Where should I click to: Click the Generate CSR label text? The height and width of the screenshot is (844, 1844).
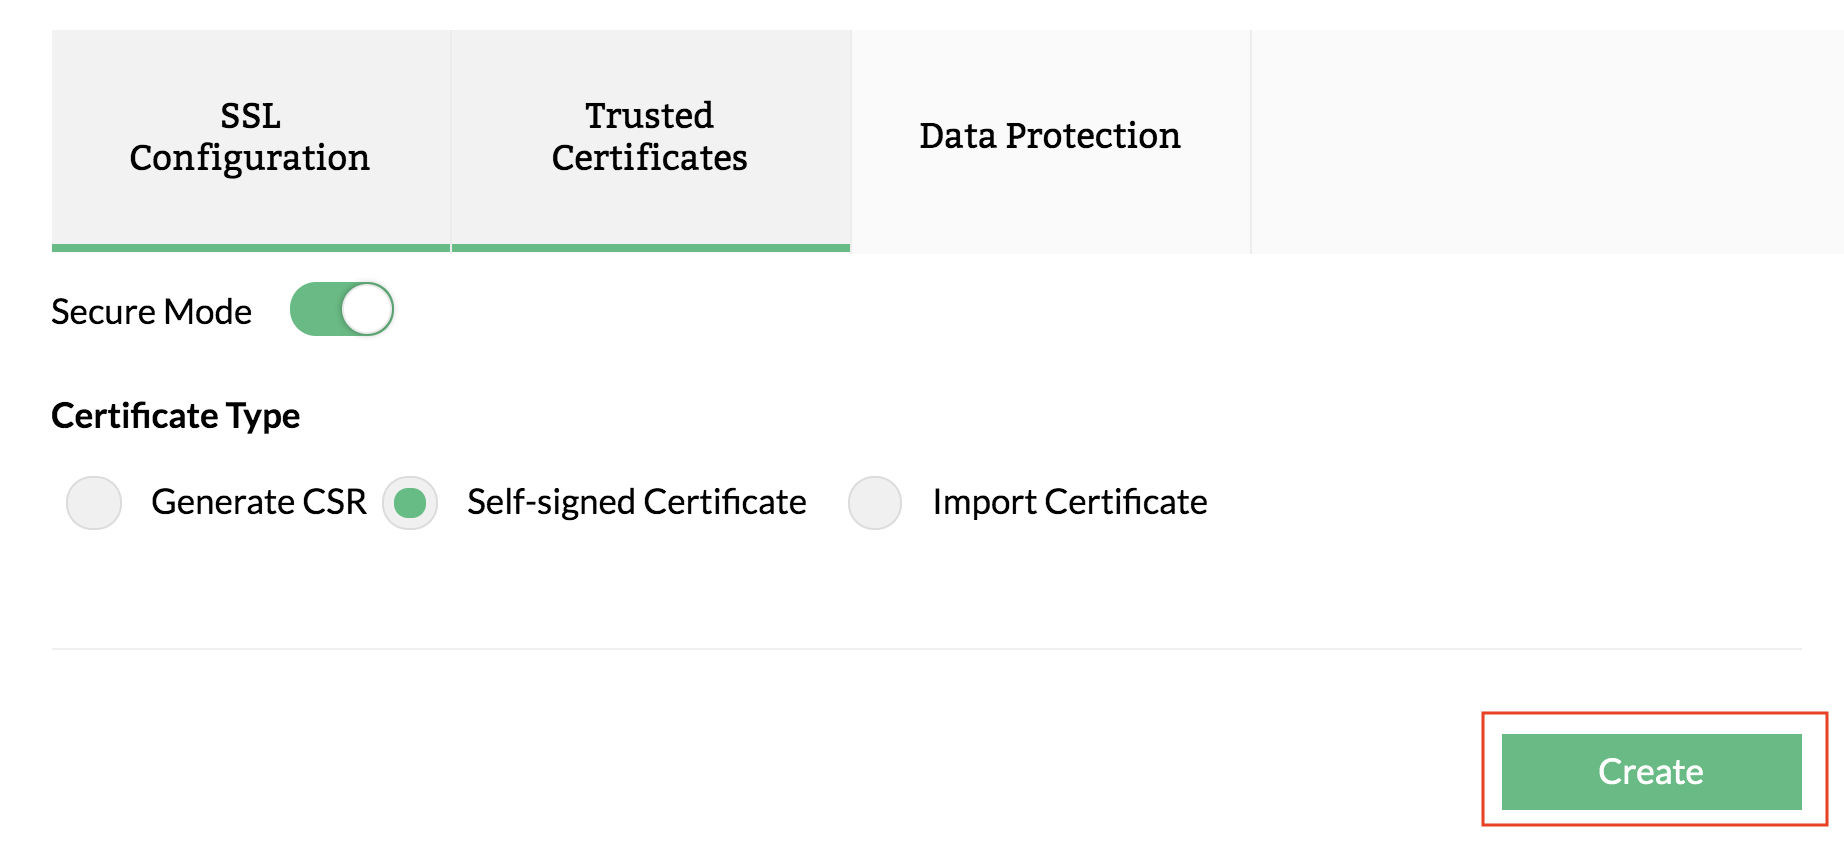pos(259,502)
